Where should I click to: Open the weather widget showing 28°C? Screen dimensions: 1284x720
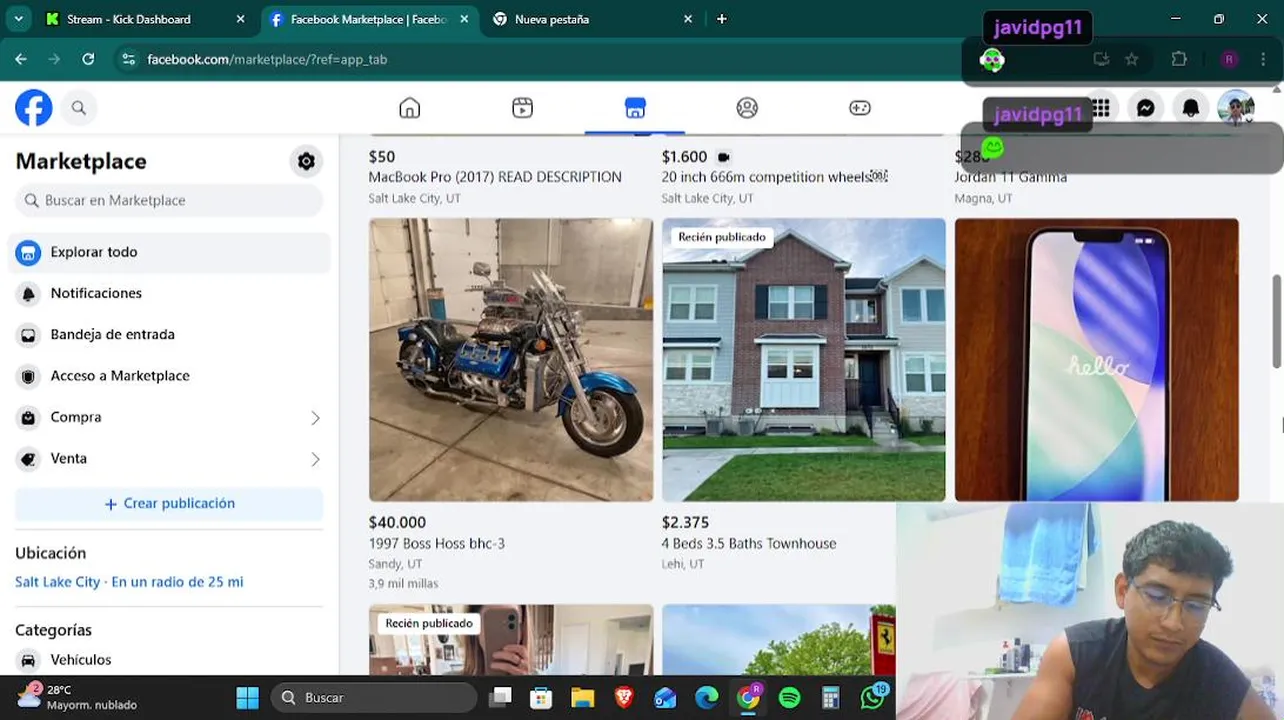point(78,697)
